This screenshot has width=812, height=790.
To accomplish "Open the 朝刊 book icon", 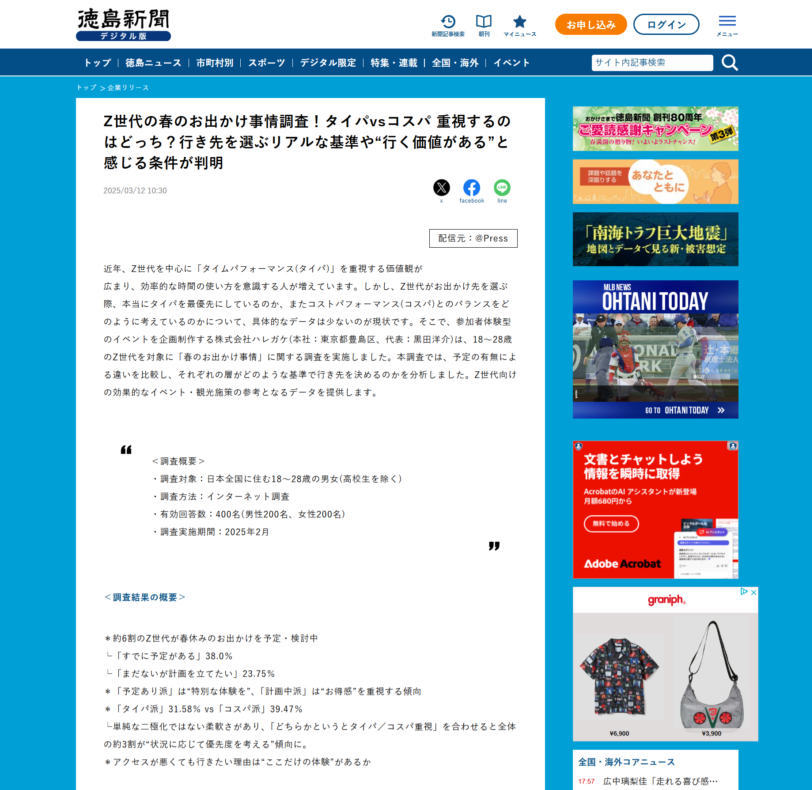I will click(x=483, y=22).
